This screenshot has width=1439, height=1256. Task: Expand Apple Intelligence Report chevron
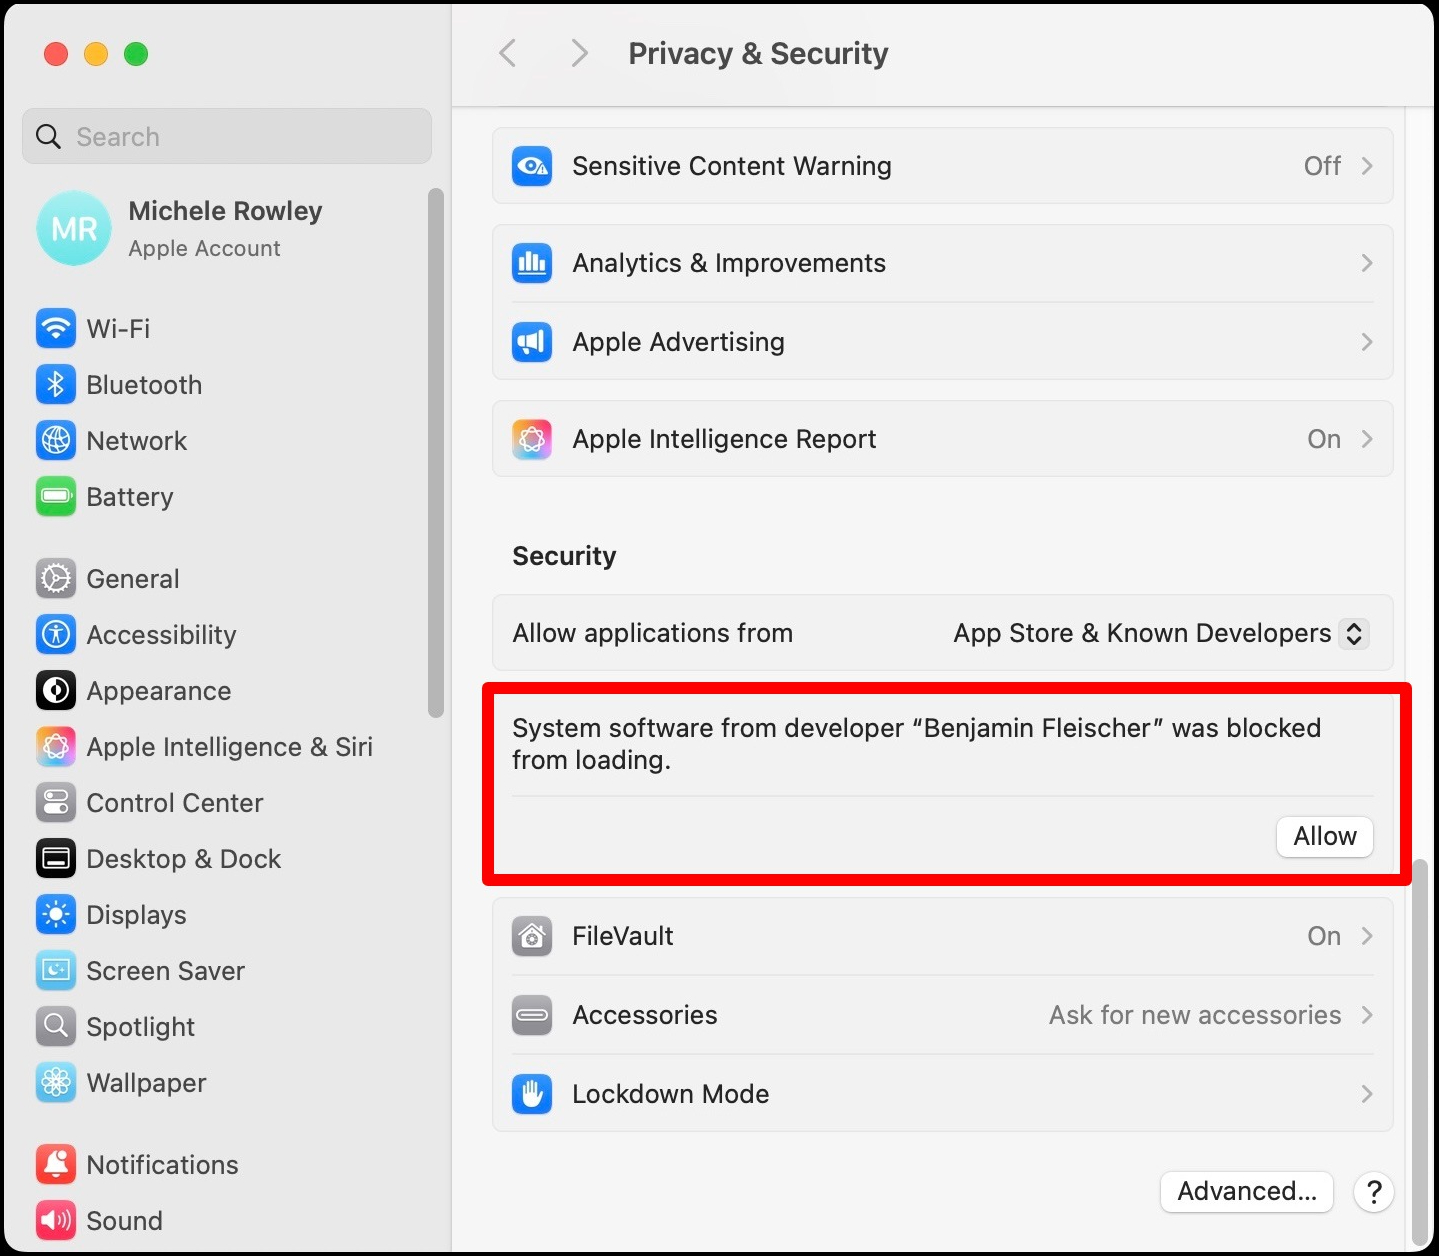tap(1367, 439)
